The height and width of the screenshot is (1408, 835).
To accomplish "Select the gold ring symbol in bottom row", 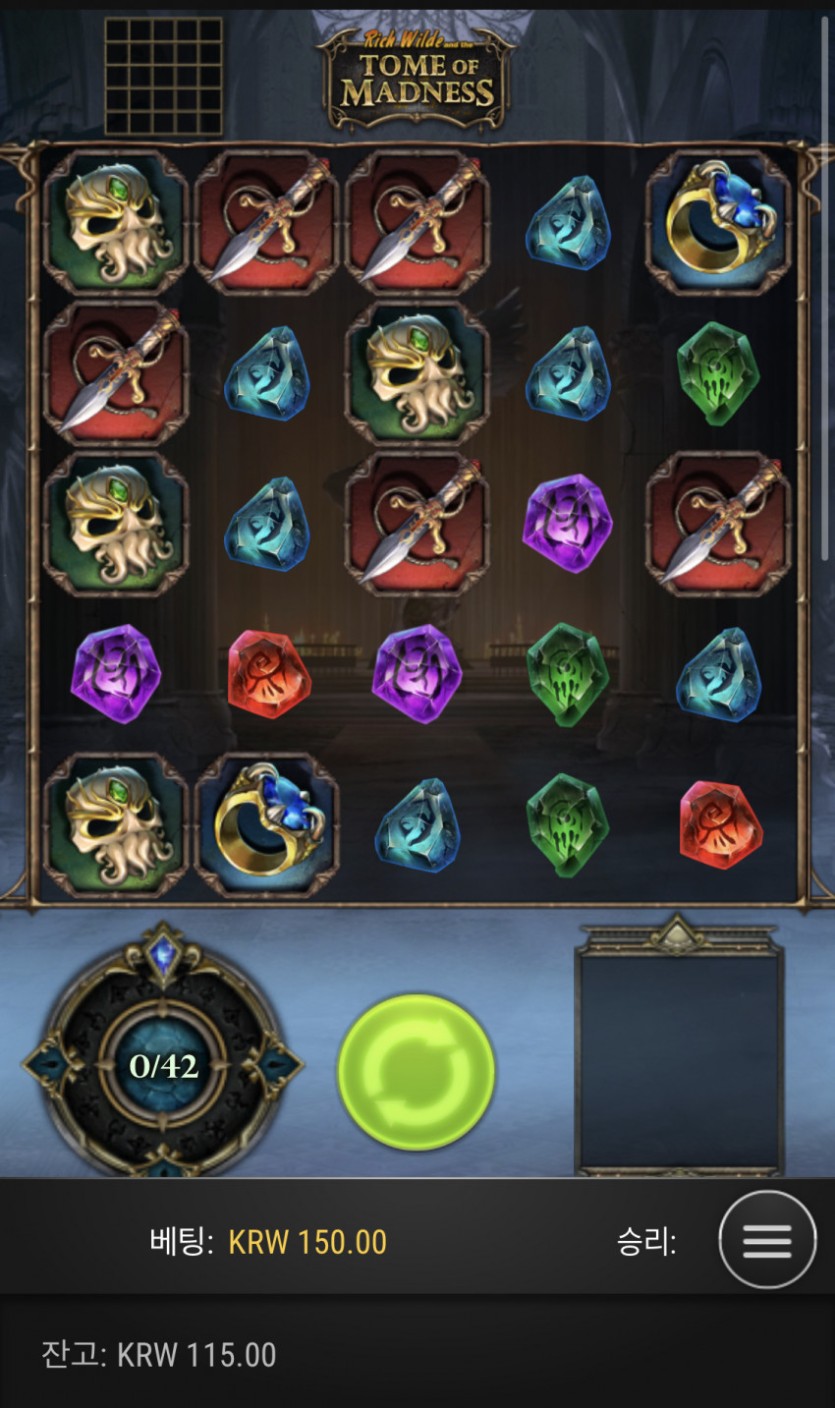I will (x=266, y=825).
